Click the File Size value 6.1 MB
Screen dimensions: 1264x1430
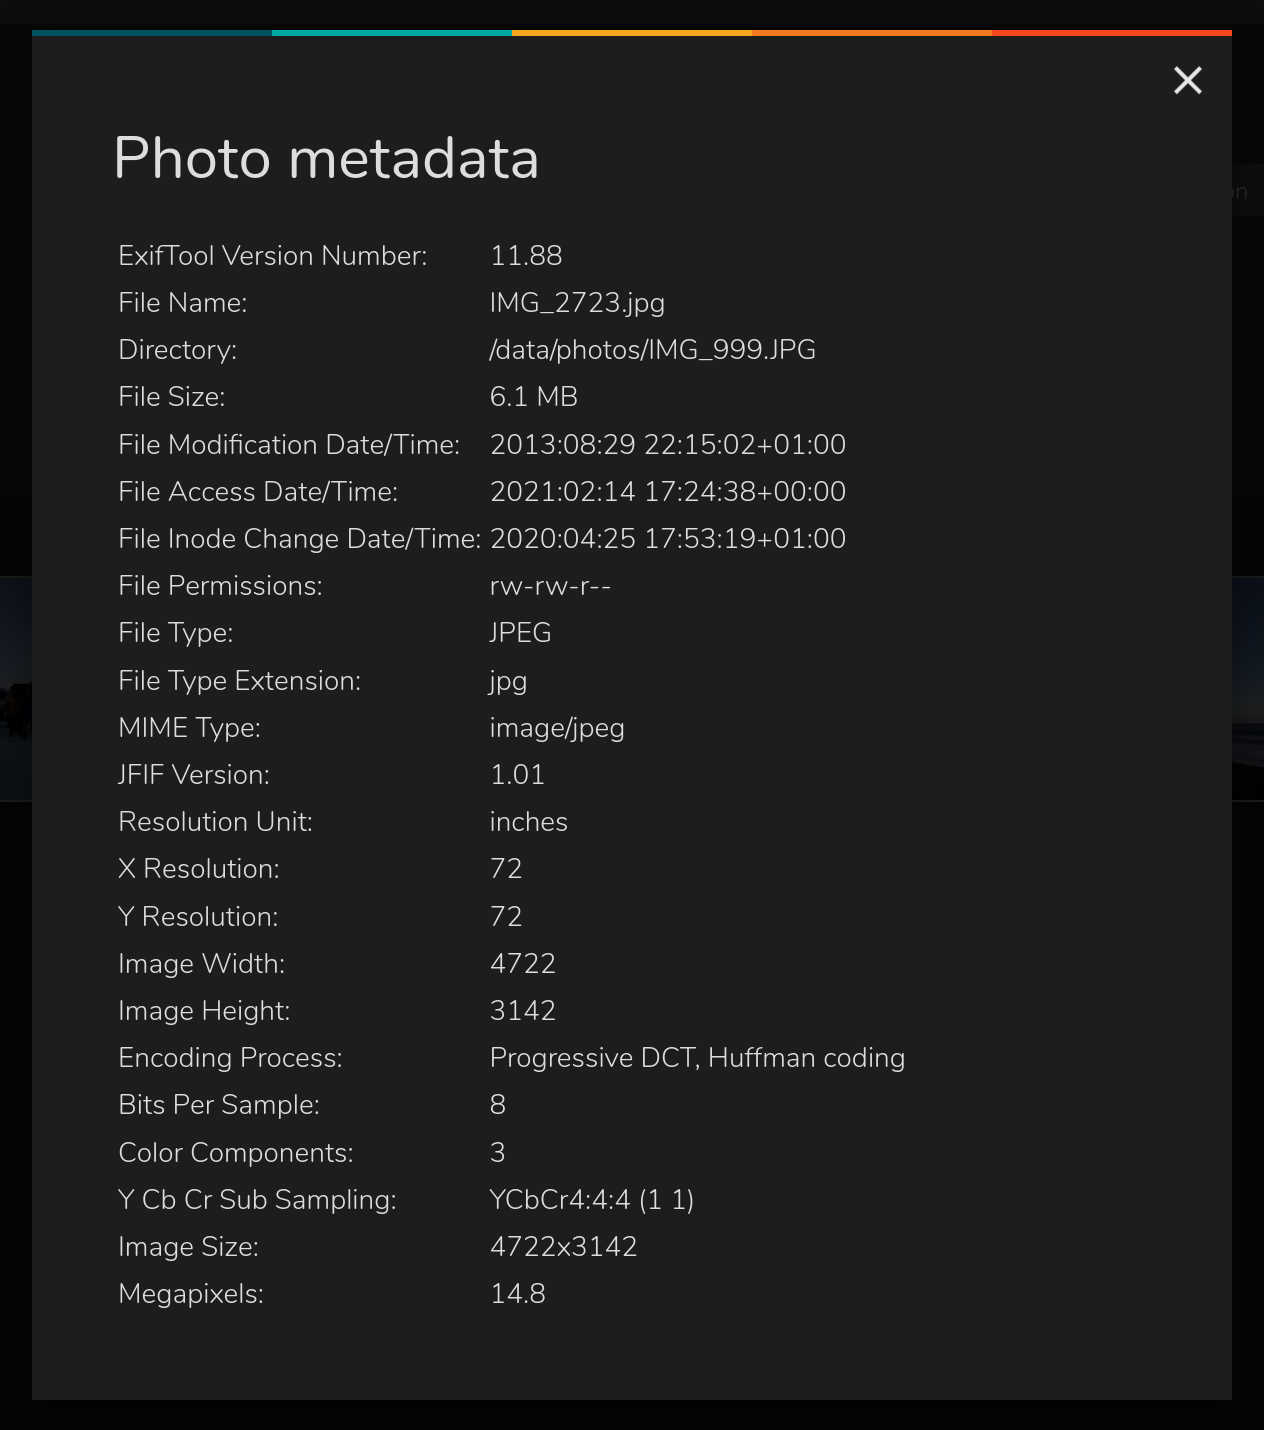click(533, 396)
